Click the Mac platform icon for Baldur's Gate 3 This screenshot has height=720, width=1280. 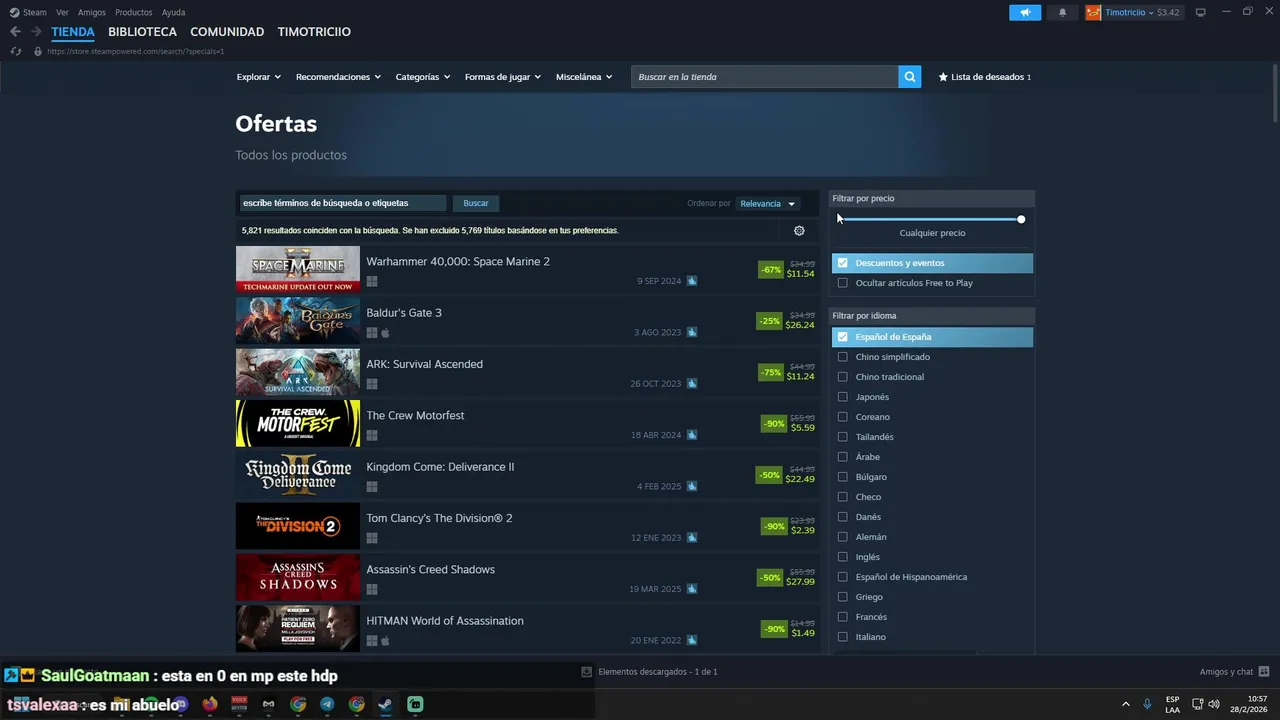click(385, 333)
